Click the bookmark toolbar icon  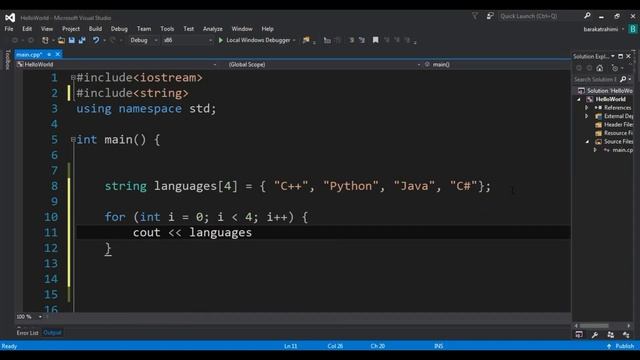(376, 40)
